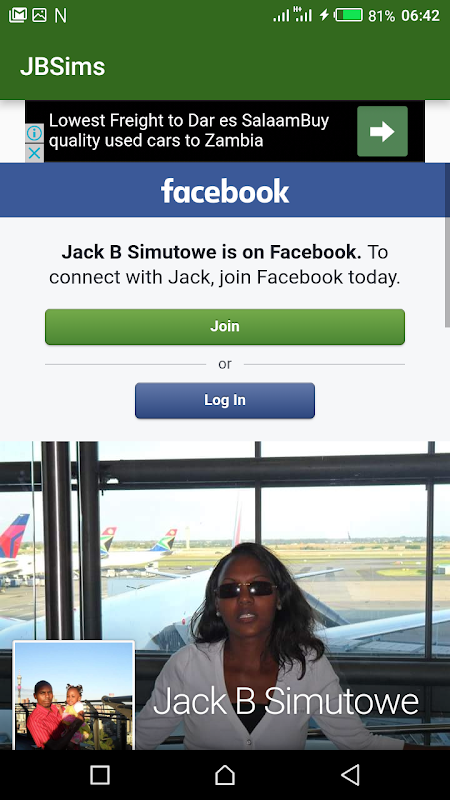
Task: Tap the N notification icon
Action: click(x=60, y=16)
